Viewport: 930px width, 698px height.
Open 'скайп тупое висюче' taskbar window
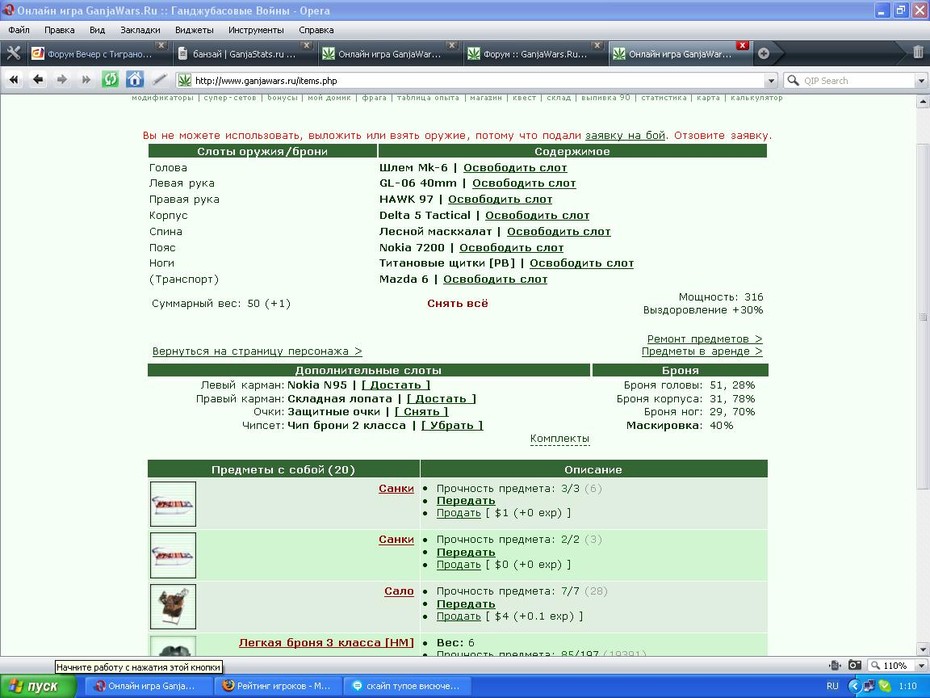pyautogui.click(x=406, y=686)
